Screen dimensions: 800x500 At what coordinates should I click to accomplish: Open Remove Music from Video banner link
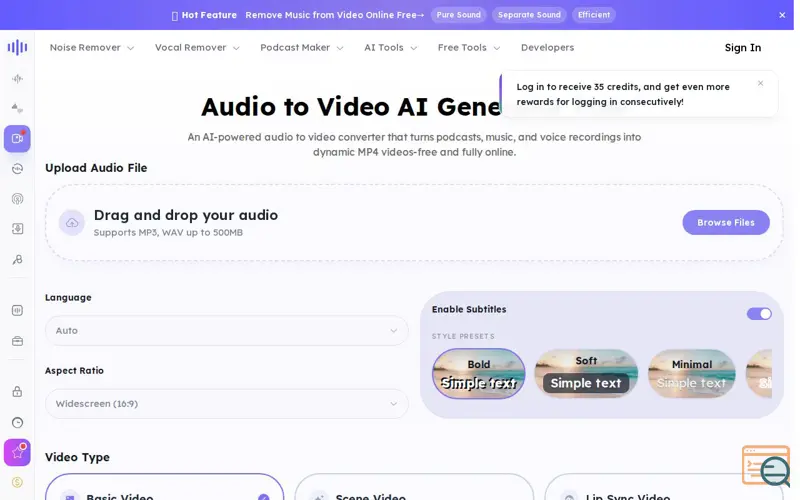[335, 15]
